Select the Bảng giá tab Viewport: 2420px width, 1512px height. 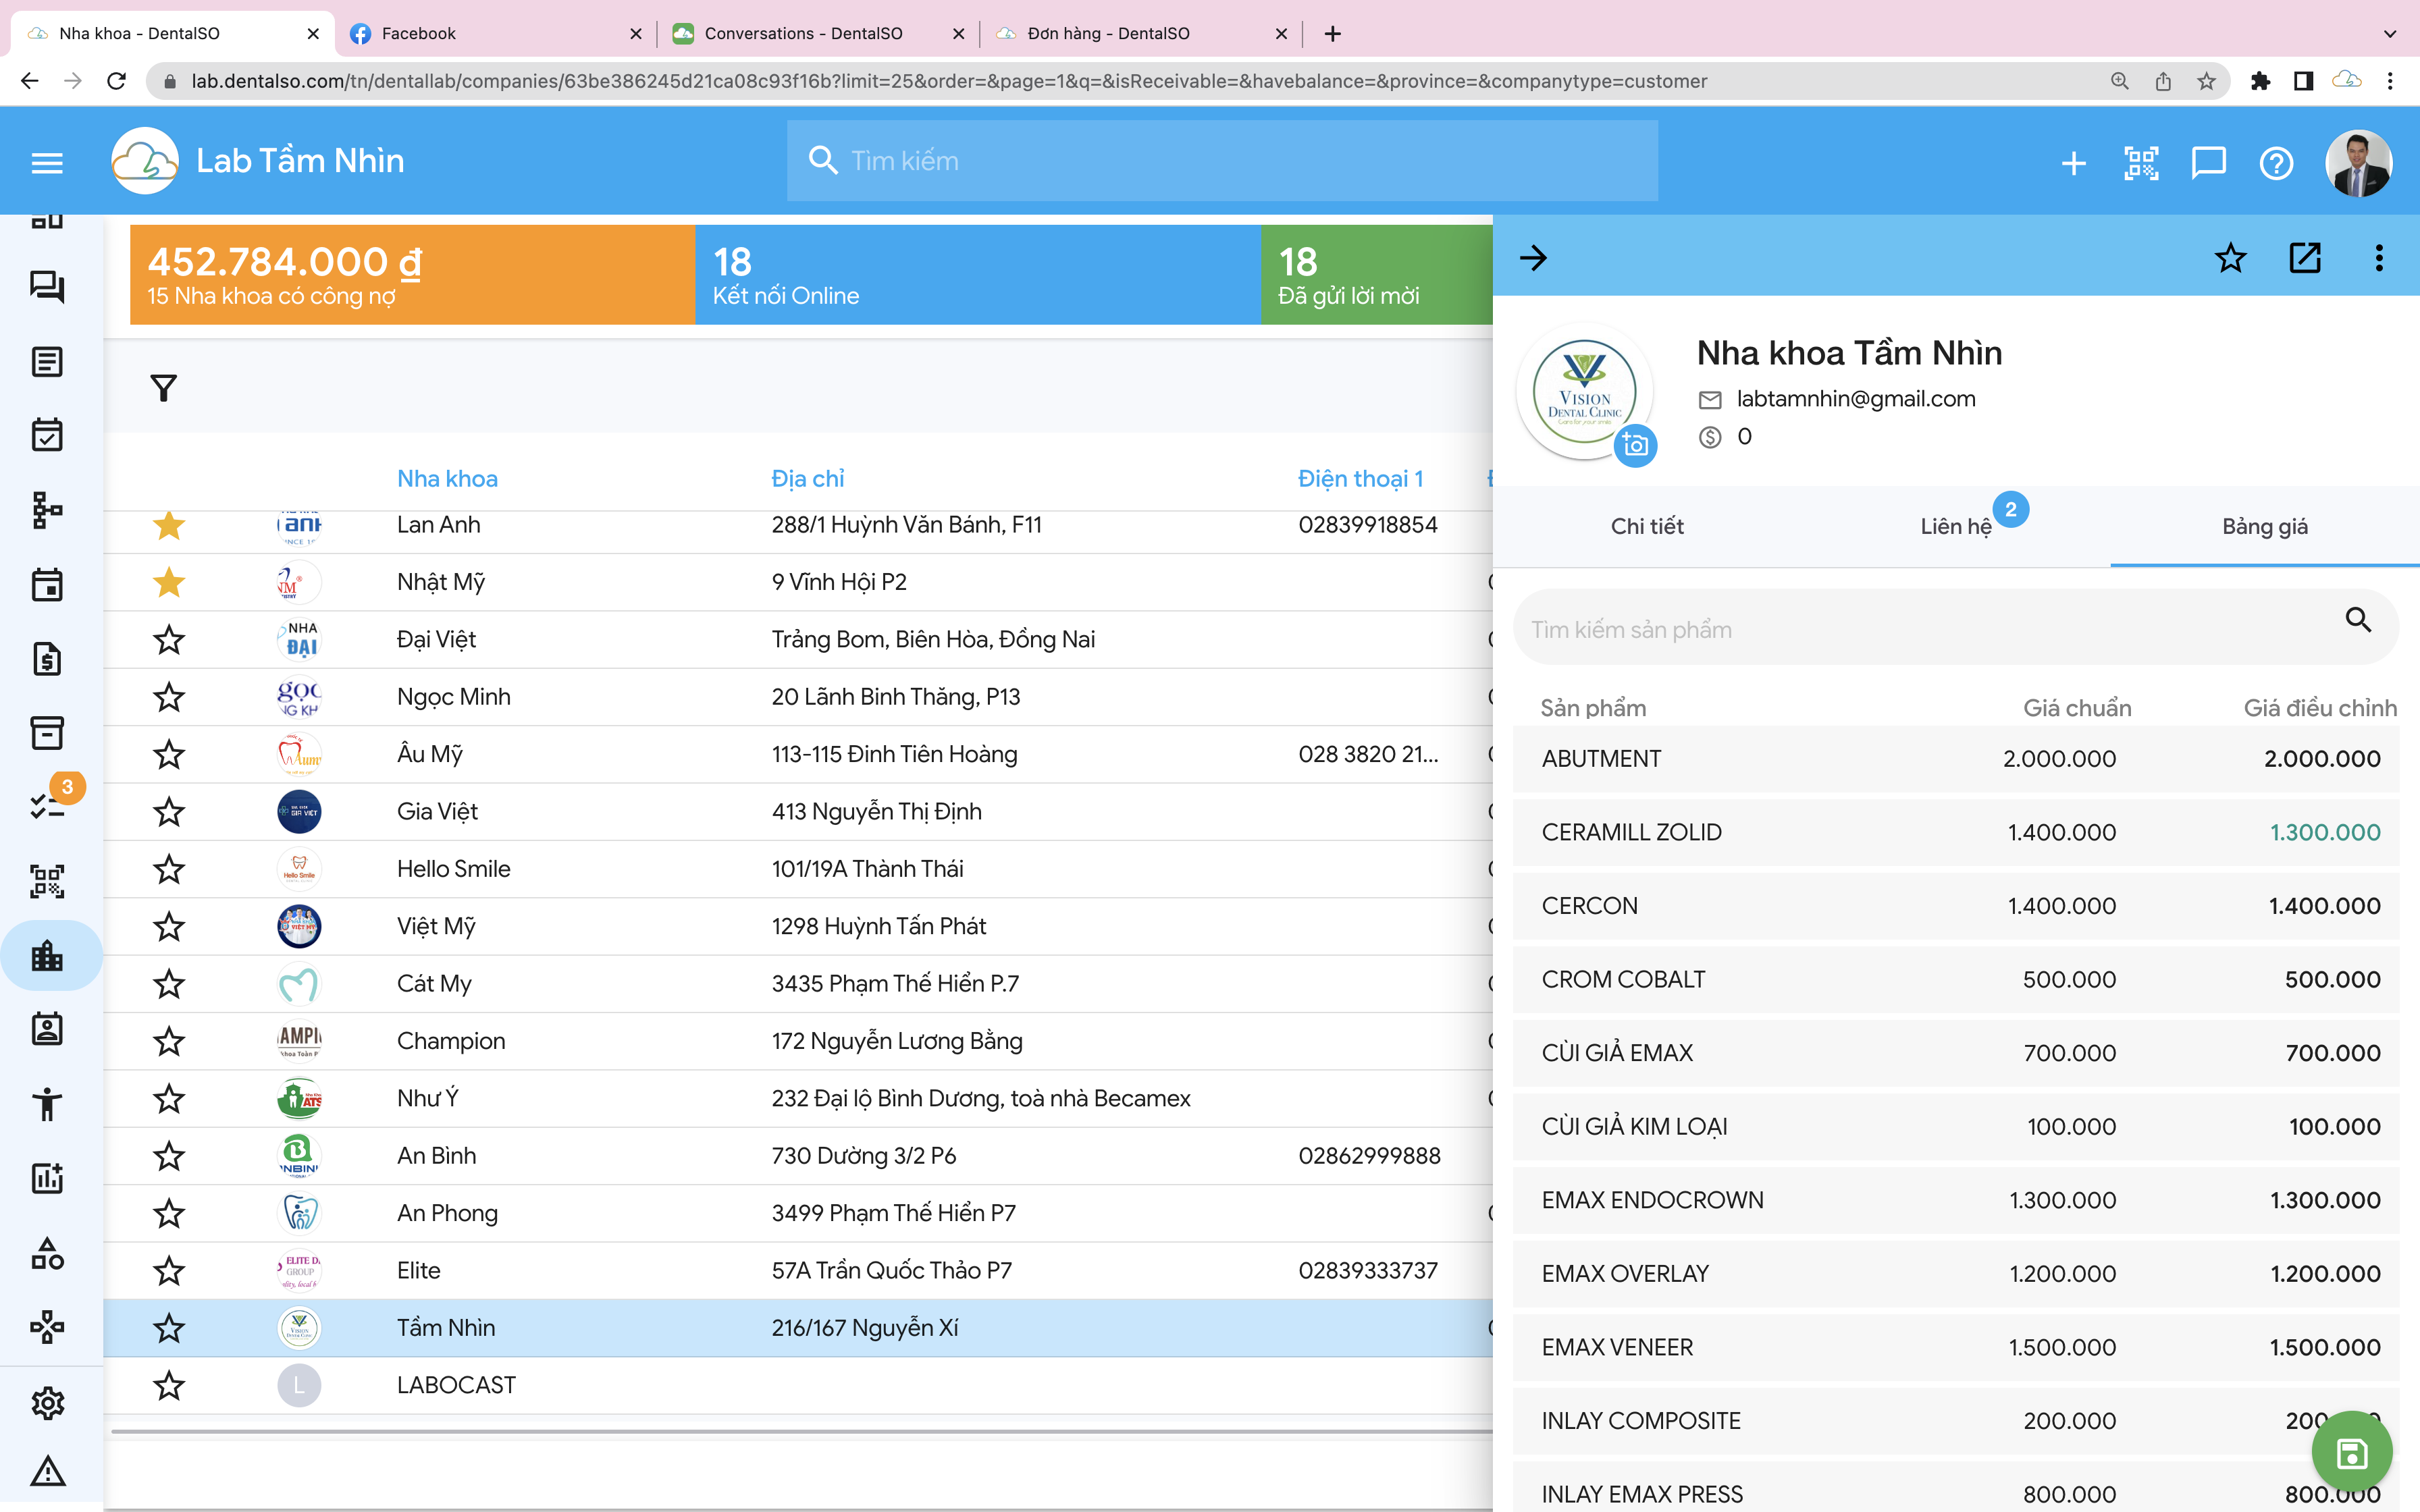pyautogui.click(x=2265, y=526)
